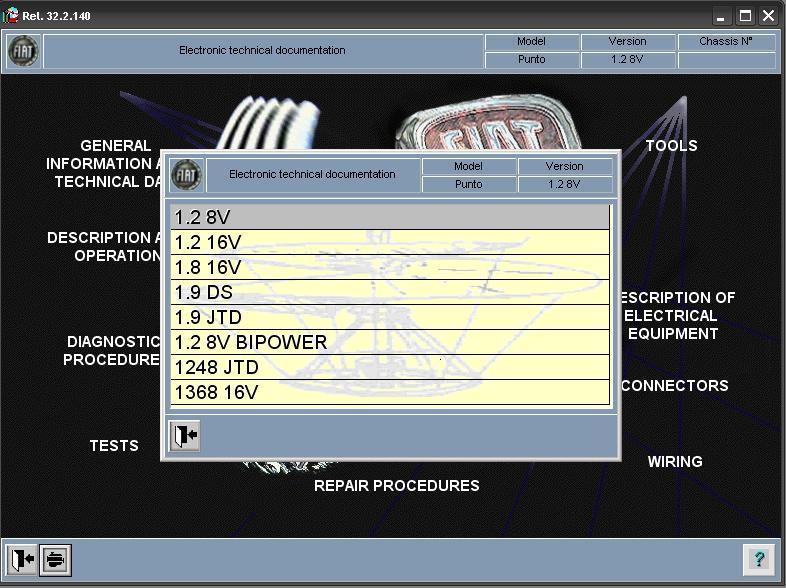This screenshot has height=588, width=786.
Task: Open the Connectors section
Action: (675, 386)
